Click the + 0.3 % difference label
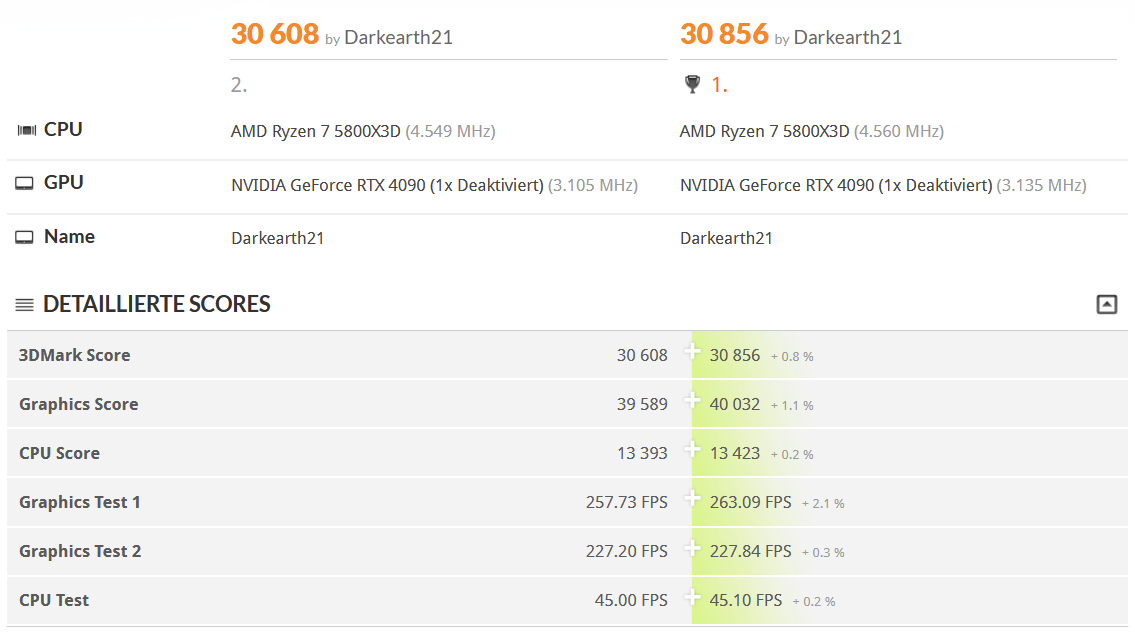 pos(823,553)
